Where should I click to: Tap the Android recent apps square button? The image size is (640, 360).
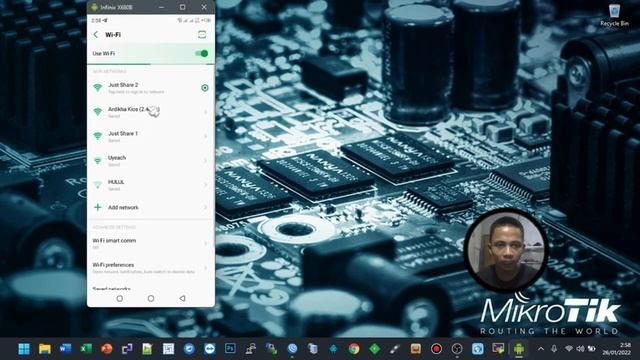[120, 299]
